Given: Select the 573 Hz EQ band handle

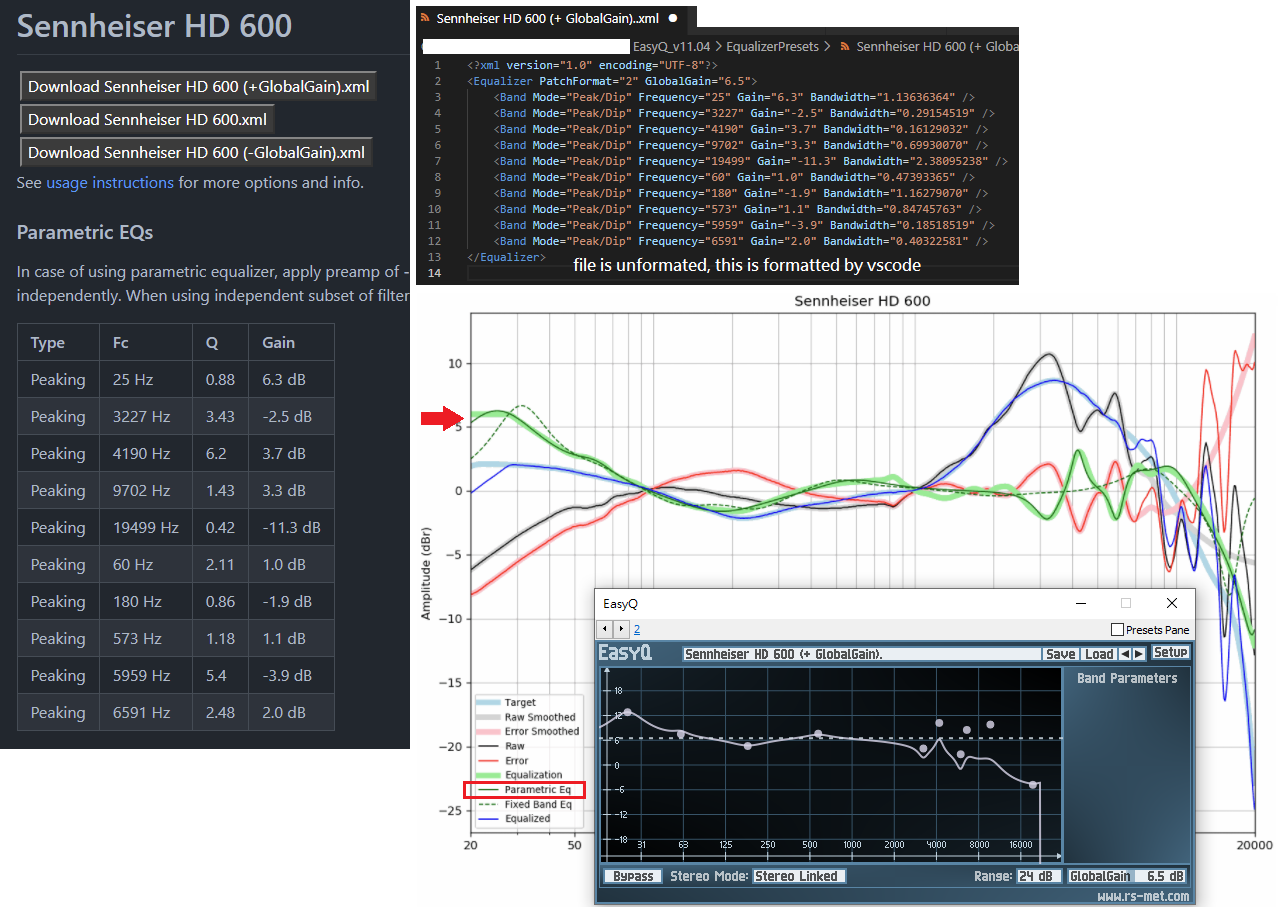Looking at the screenshot, I should tap(818, 733).
